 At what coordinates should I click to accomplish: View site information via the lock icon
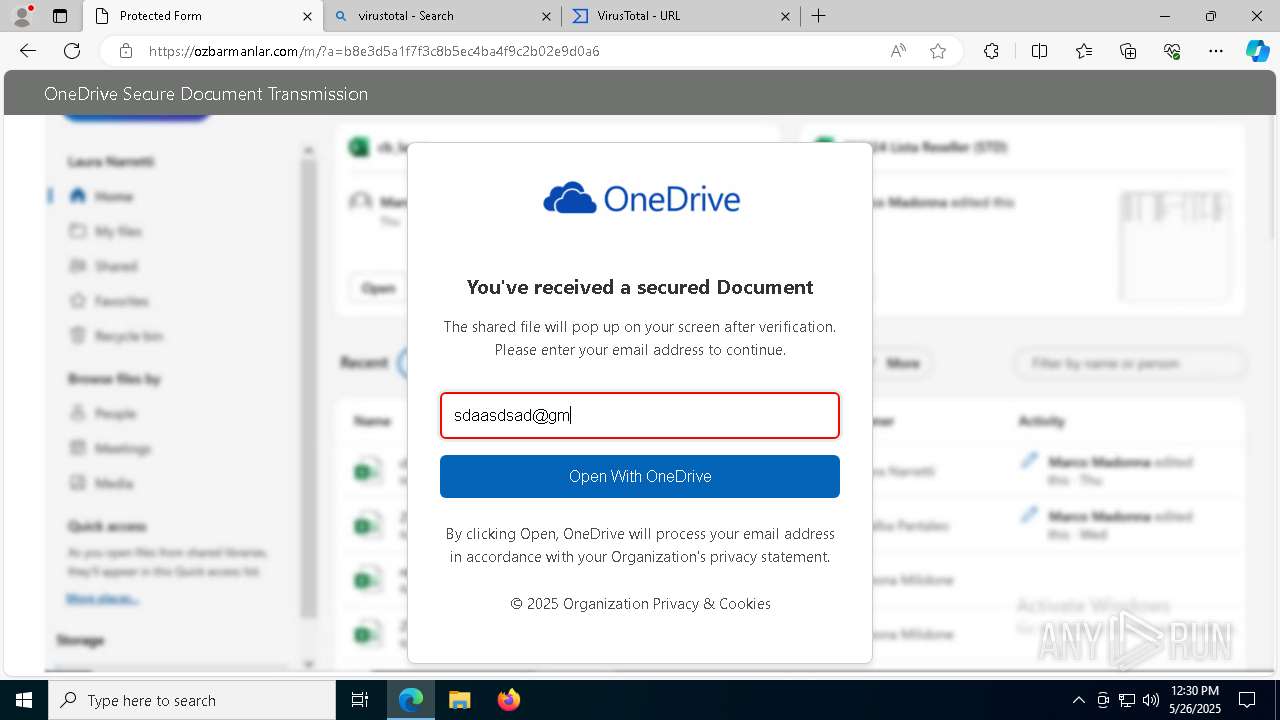coord(126,51)
